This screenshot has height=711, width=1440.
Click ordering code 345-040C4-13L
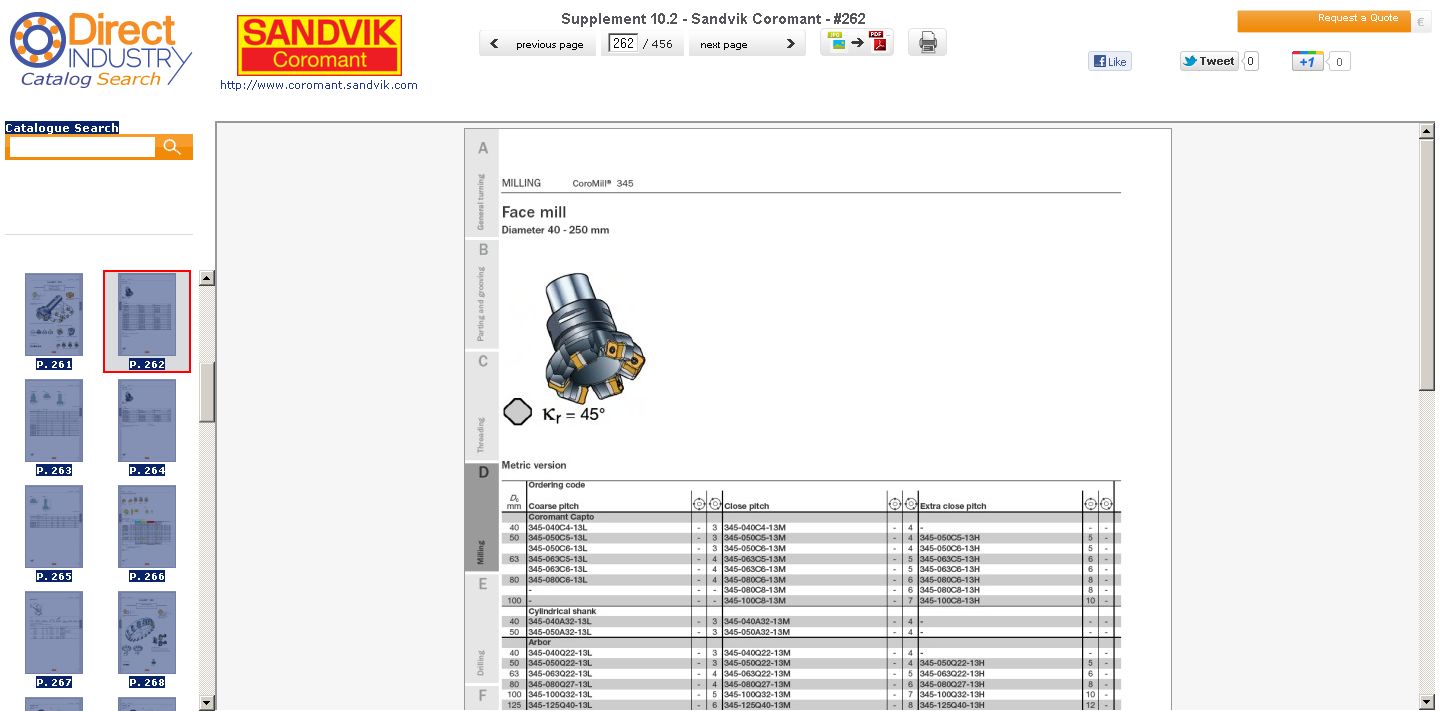[558, 527]
